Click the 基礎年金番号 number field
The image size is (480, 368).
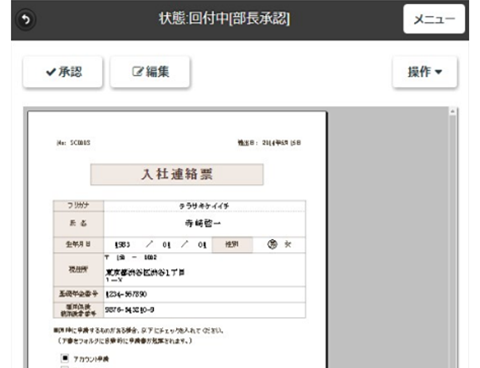[204, 294]
